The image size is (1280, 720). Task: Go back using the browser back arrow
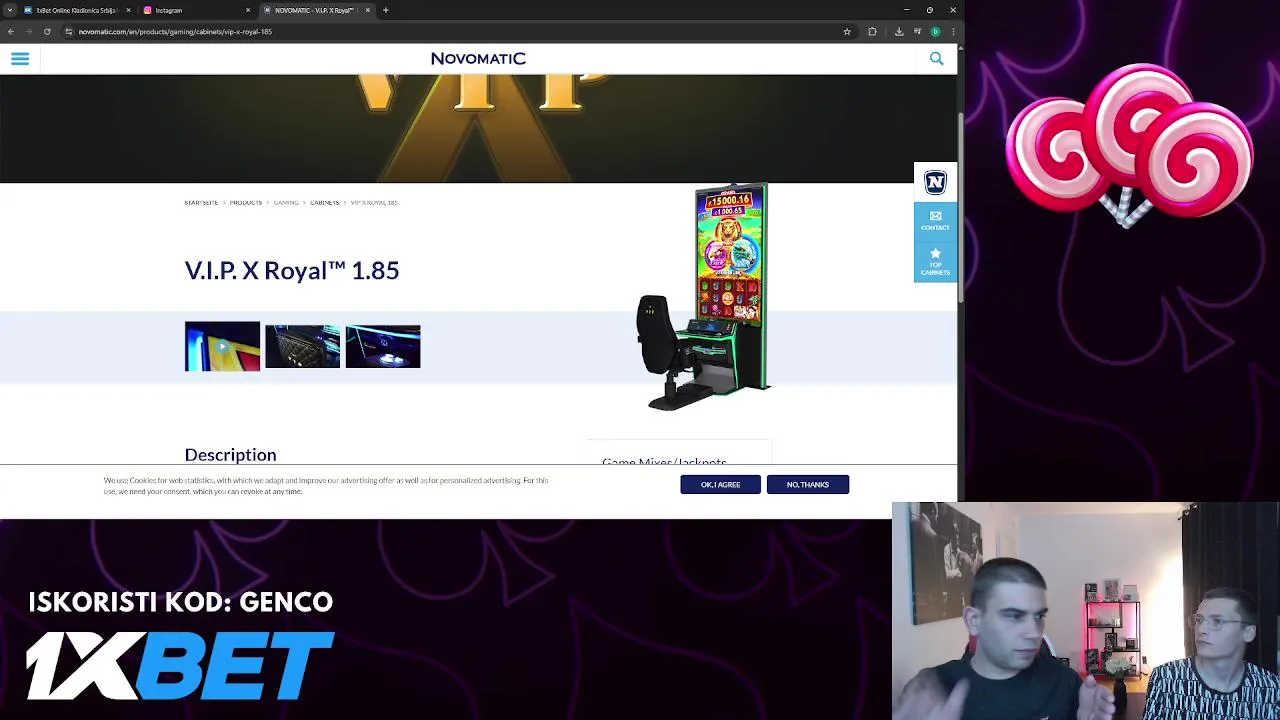pyautogui.click(x=11, y=31)
